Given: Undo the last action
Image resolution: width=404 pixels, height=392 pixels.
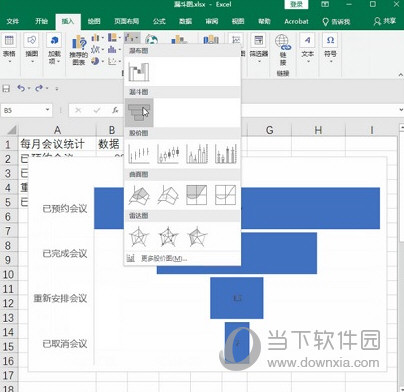Looking at the screenshot, I should [x=21, y=88].
